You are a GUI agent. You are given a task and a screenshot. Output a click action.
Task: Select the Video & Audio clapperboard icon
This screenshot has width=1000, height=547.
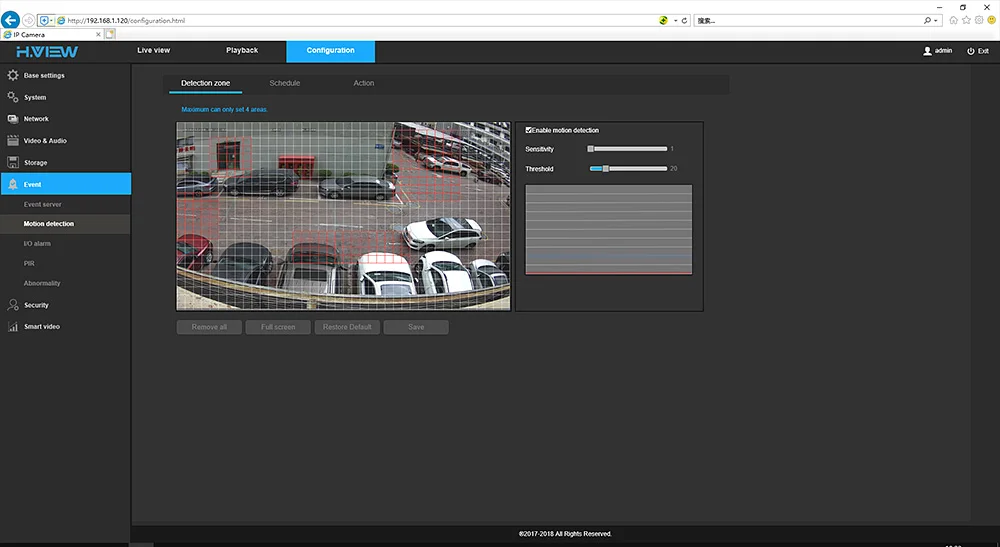point(13,141)
